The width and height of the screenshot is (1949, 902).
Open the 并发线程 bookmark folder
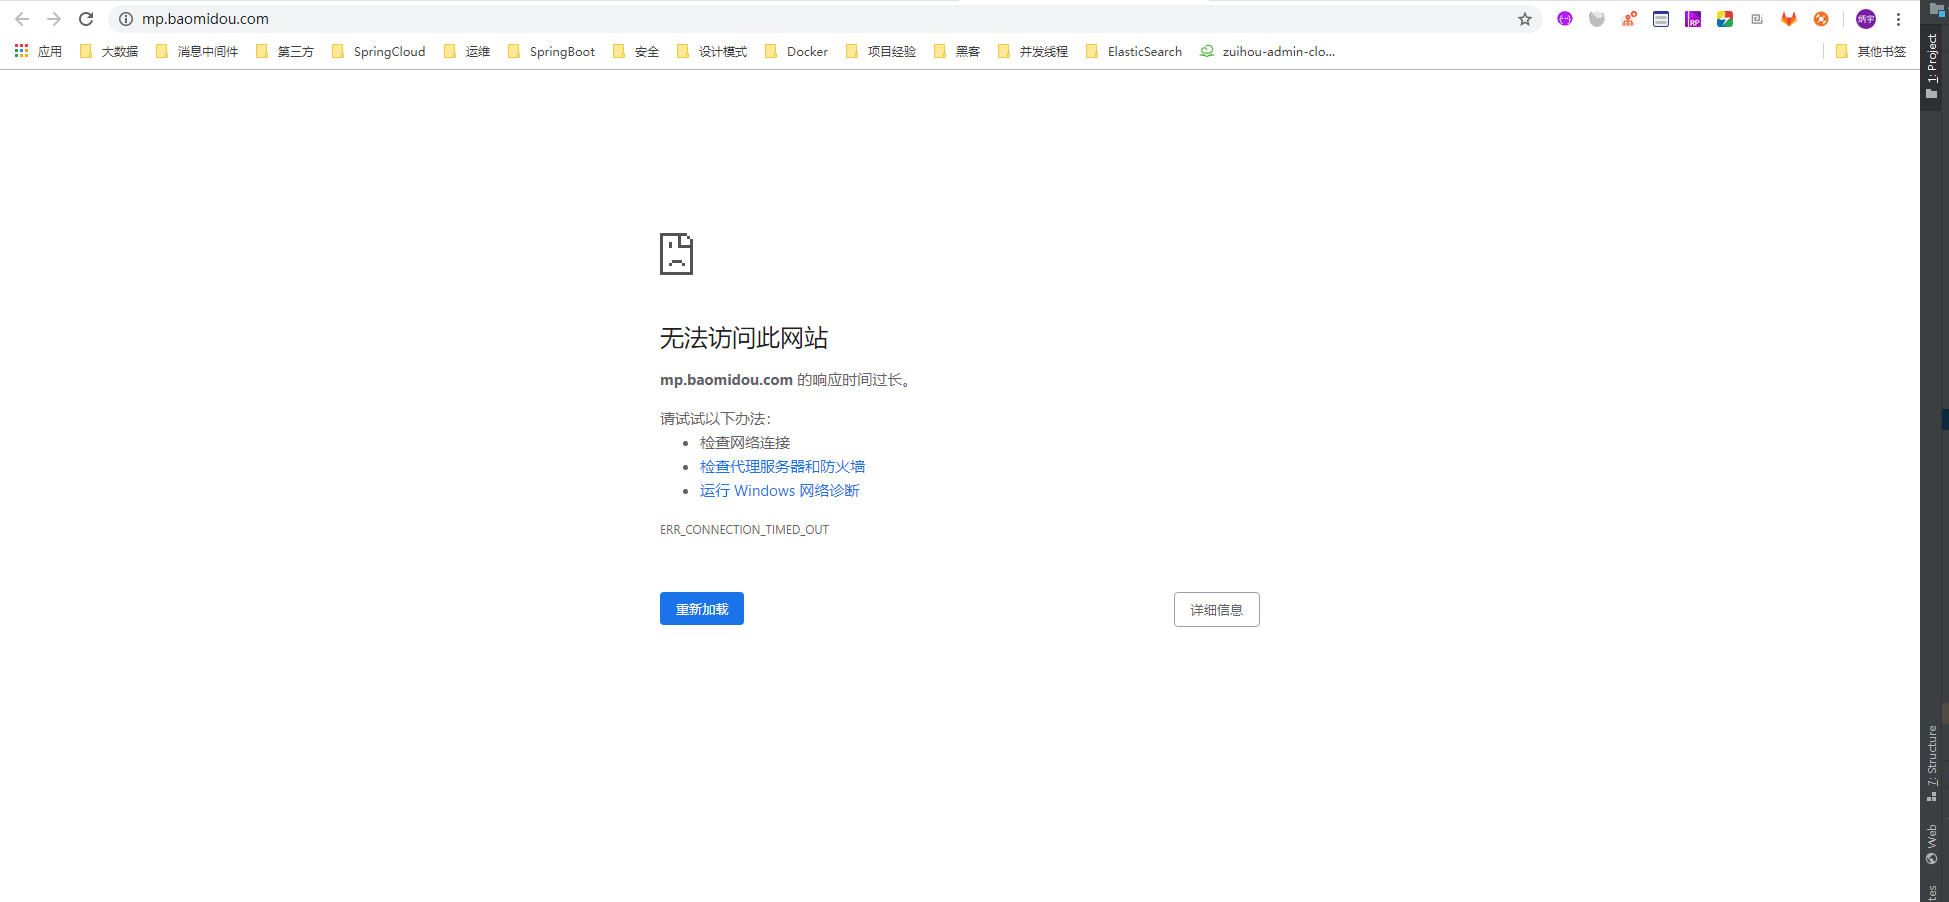click(1033, 51)
